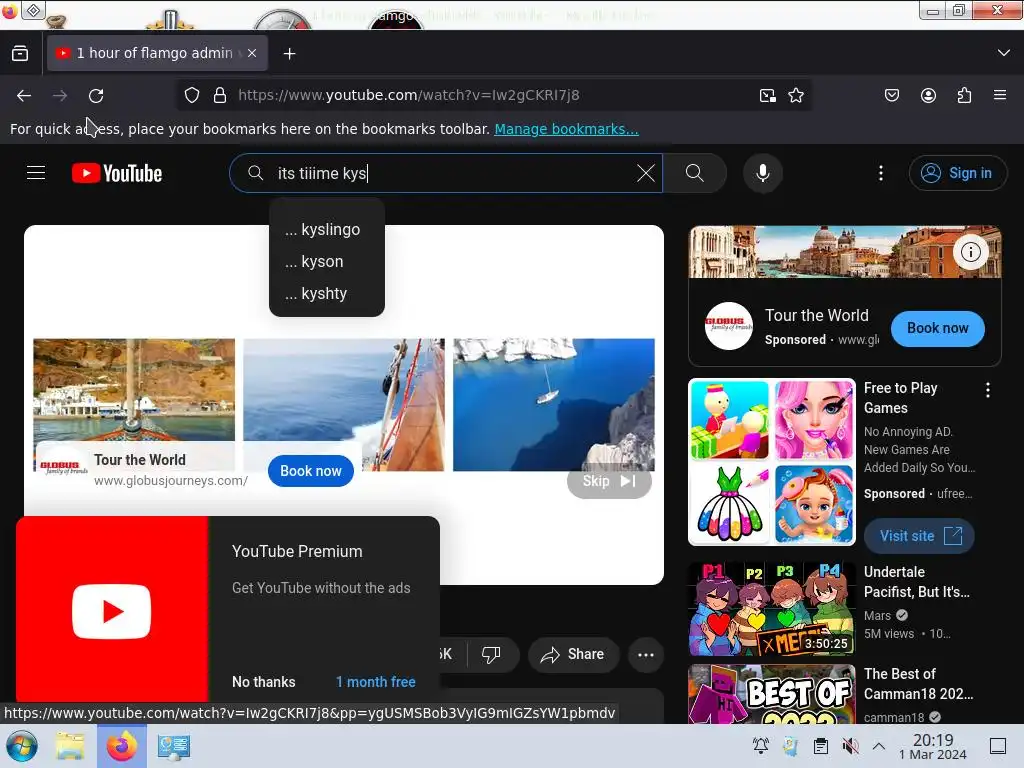Open the taskbar clock and date
This screenshot has width=1024, height=768.
coord(933,746)
